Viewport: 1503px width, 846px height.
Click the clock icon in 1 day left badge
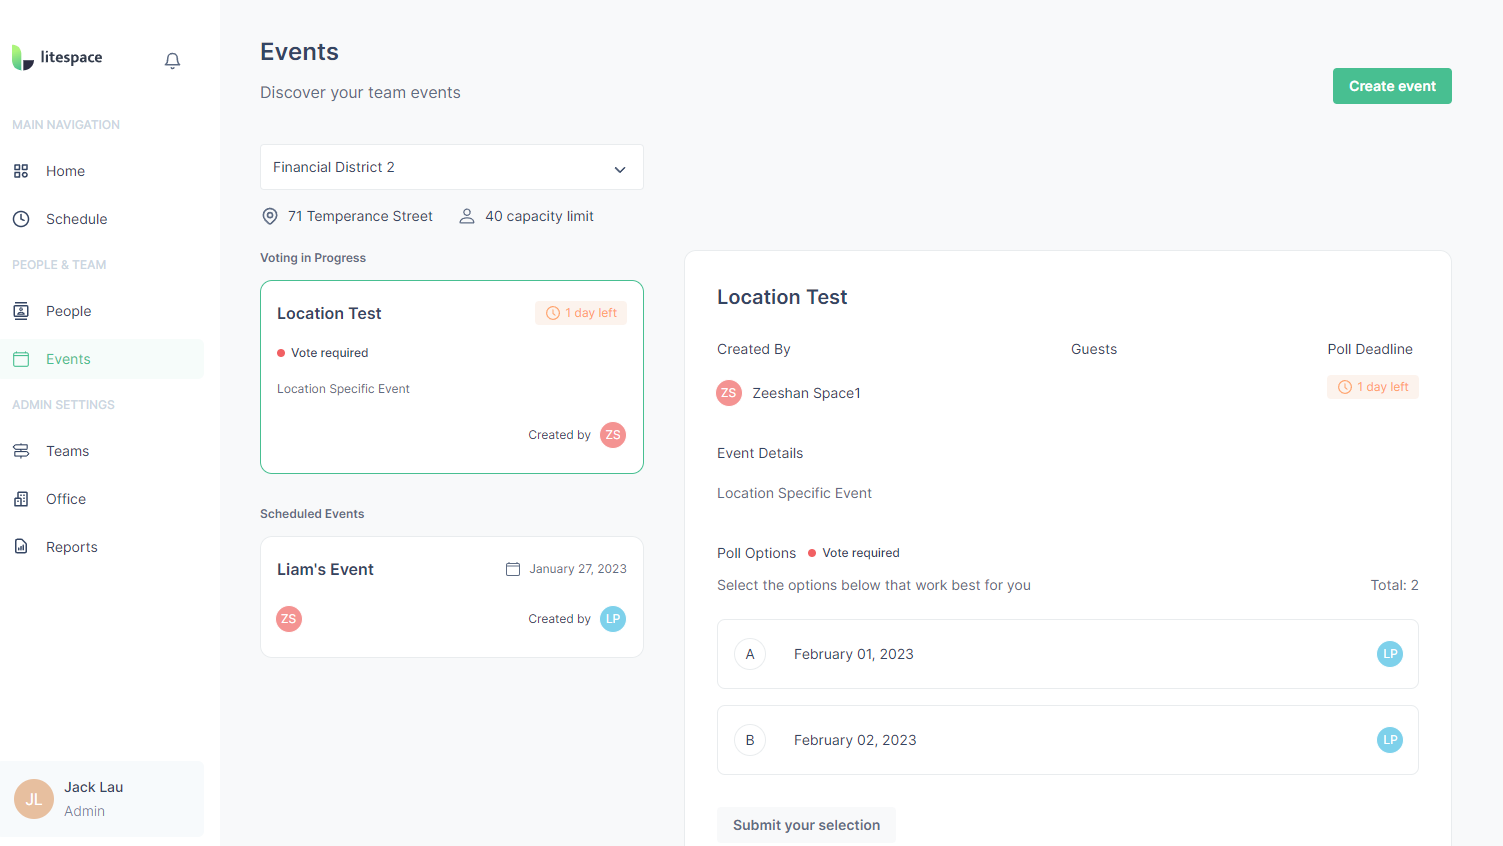pyautogui.click(x=553, y=312)
